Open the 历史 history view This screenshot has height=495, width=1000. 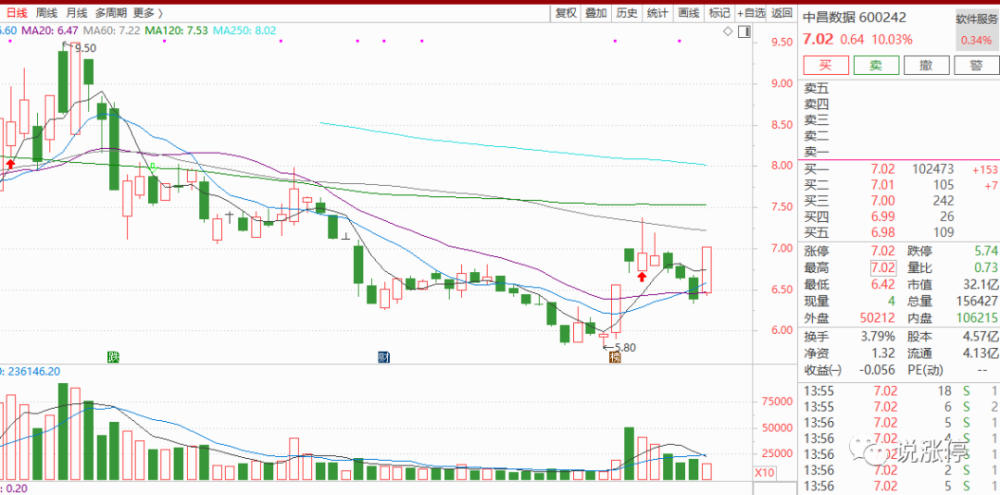pos(626,13)
